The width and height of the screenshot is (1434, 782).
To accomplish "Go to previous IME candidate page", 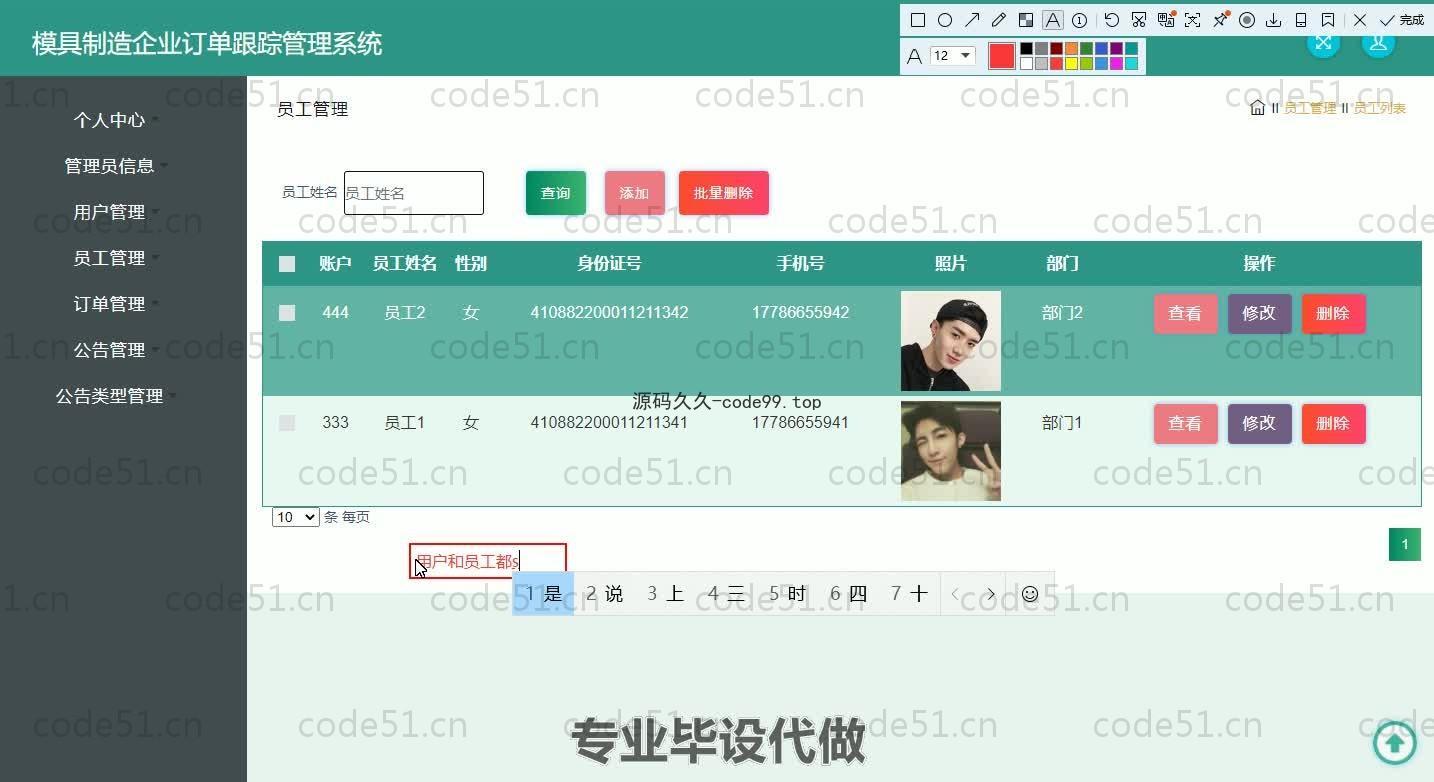I will tap(955, 594).
